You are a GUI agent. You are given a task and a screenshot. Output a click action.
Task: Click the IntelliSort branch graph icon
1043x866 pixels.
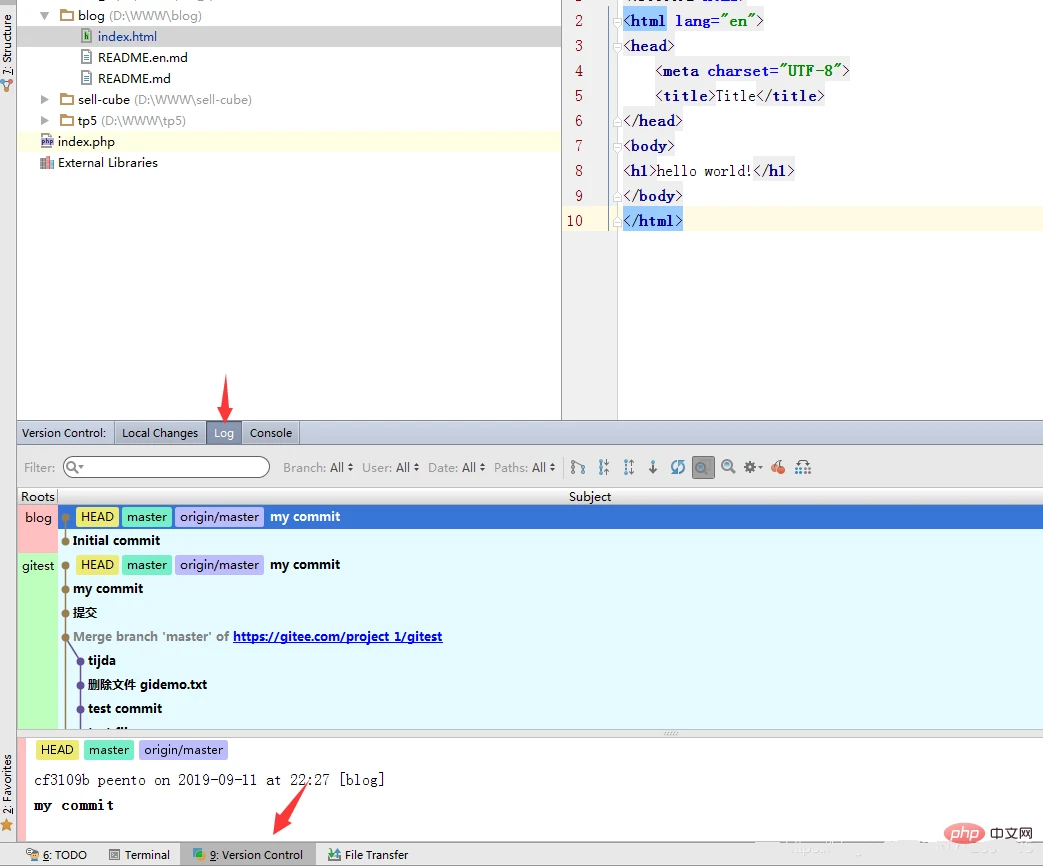(578, 467)
